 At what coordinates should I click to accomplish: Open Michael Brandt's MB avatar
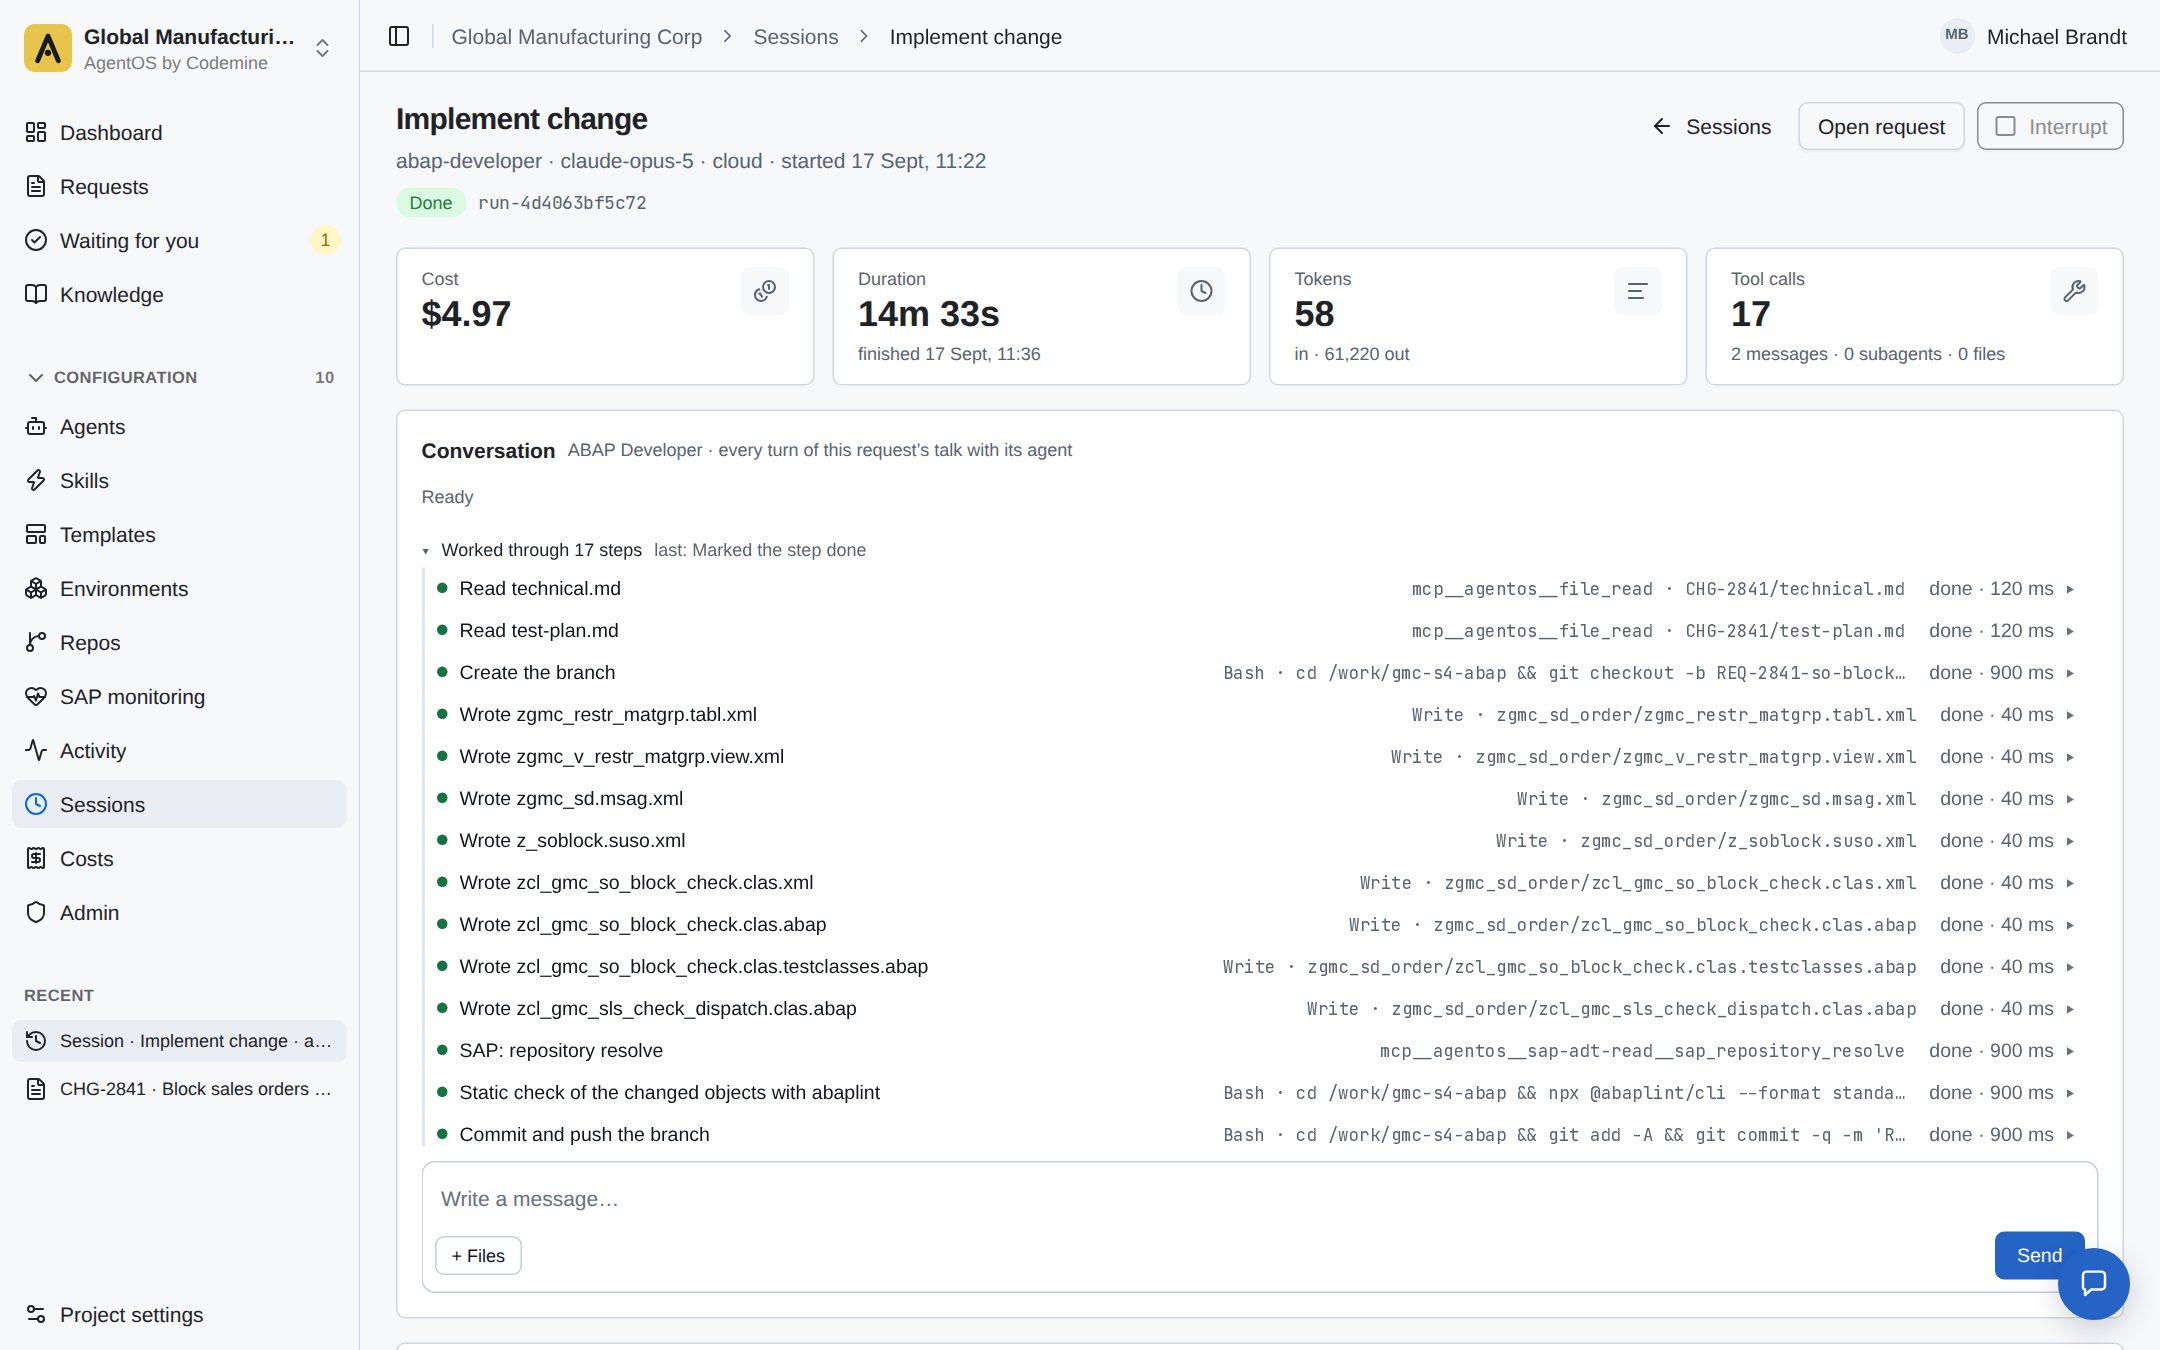pos(1956,36)
